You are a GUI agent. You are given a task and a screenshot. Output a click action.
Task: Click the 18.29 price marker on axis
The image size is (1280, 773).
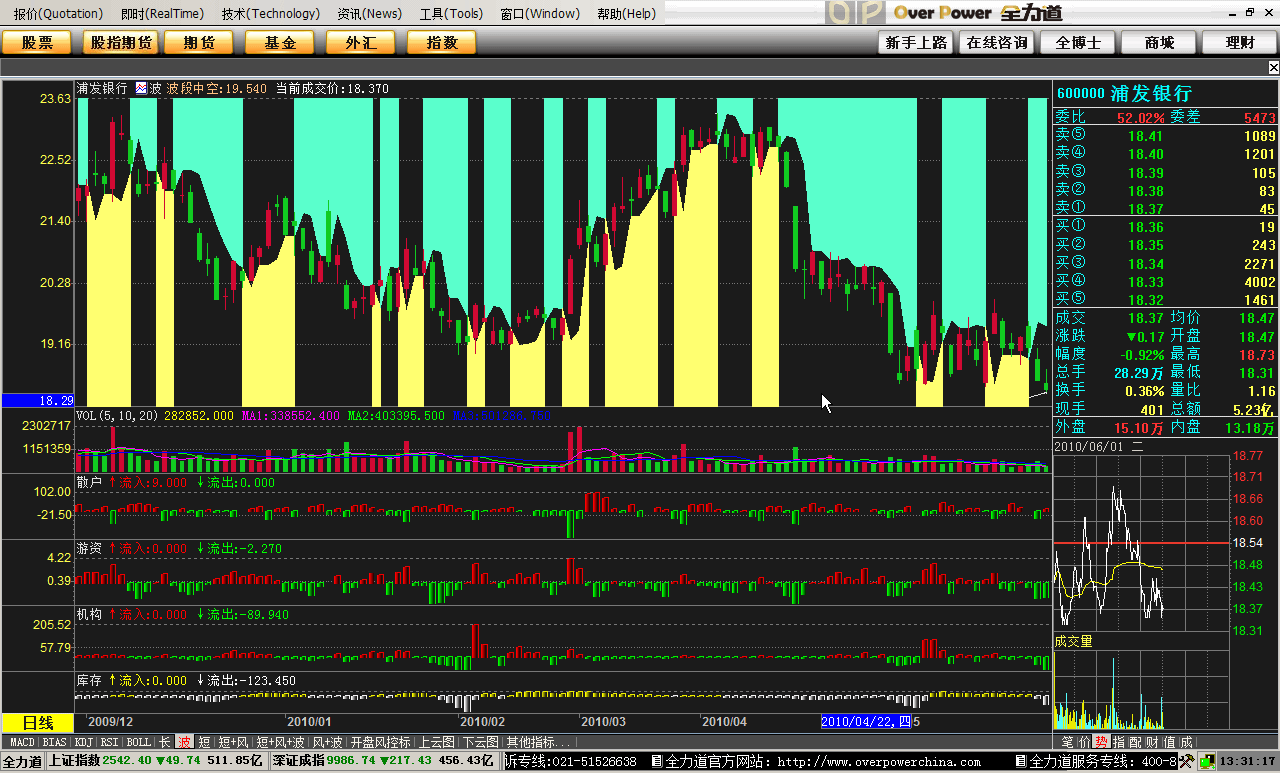click(x=37, y=400)
